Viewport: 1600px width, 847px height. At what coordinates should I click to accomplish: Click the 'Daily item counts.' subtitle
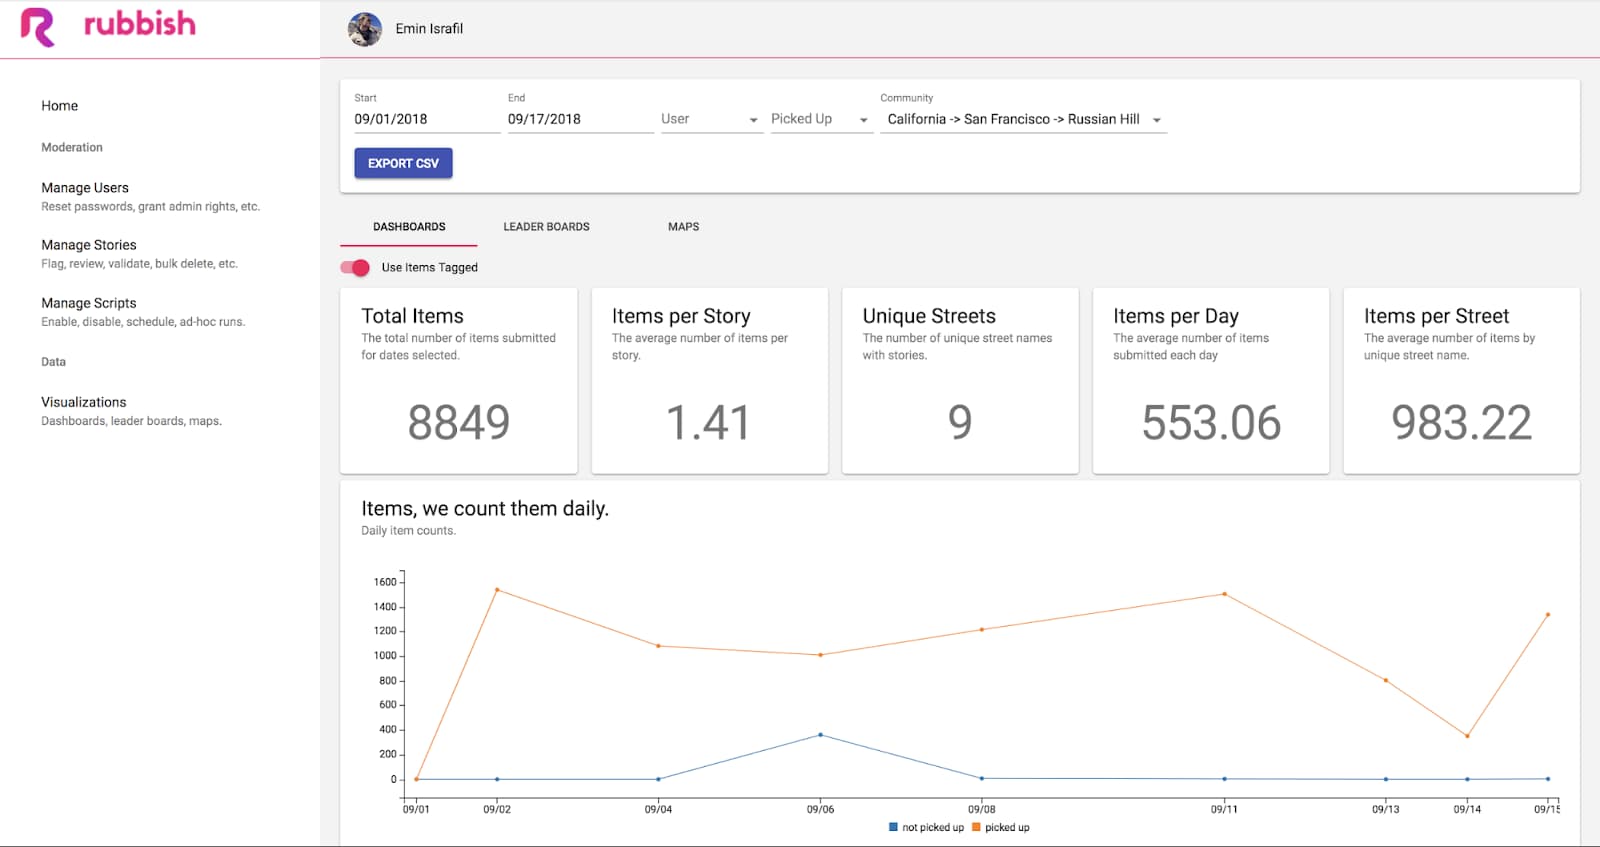(x=408, y=531)
